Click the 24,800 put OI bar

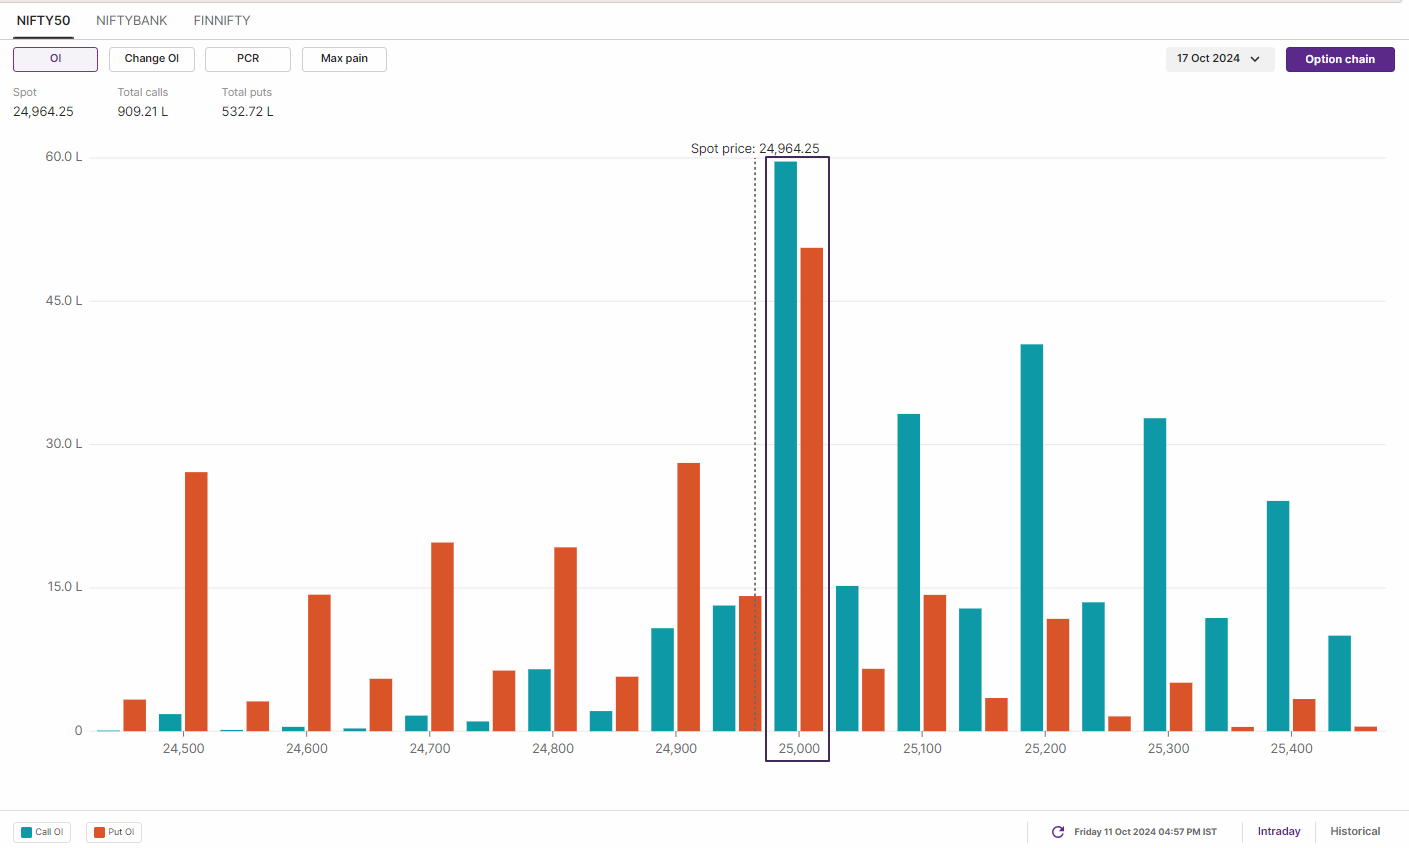tap(566, 639)
